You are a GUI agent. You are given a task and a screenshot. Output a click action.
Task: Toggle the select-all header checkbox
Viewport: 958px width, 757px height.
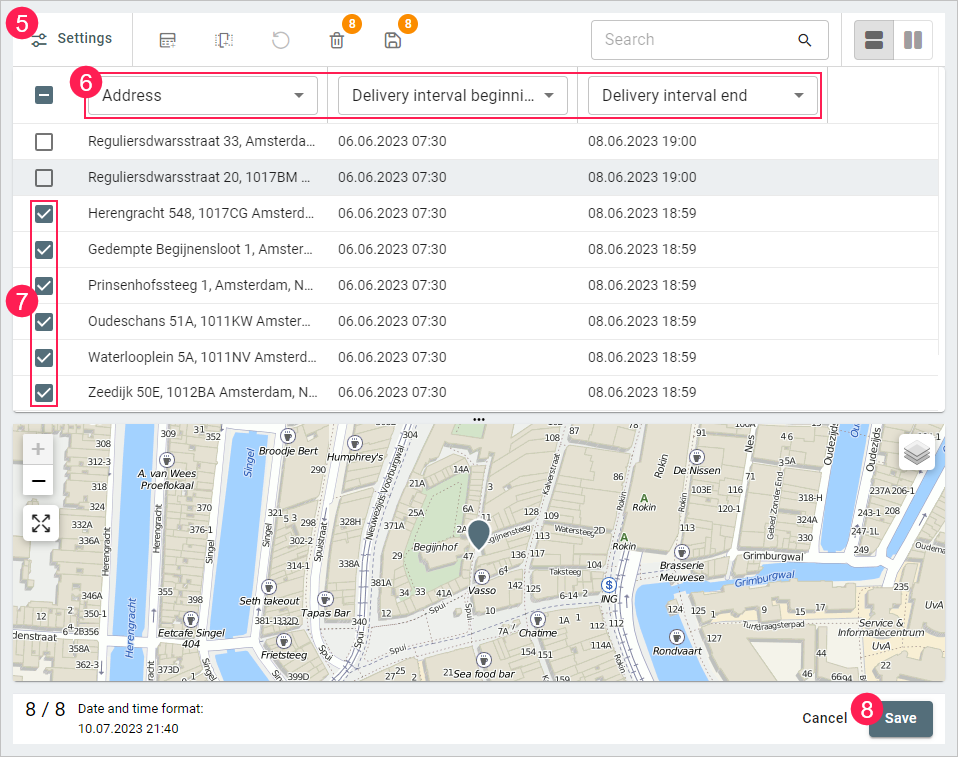pyautogui.click(x=44, y=96)
